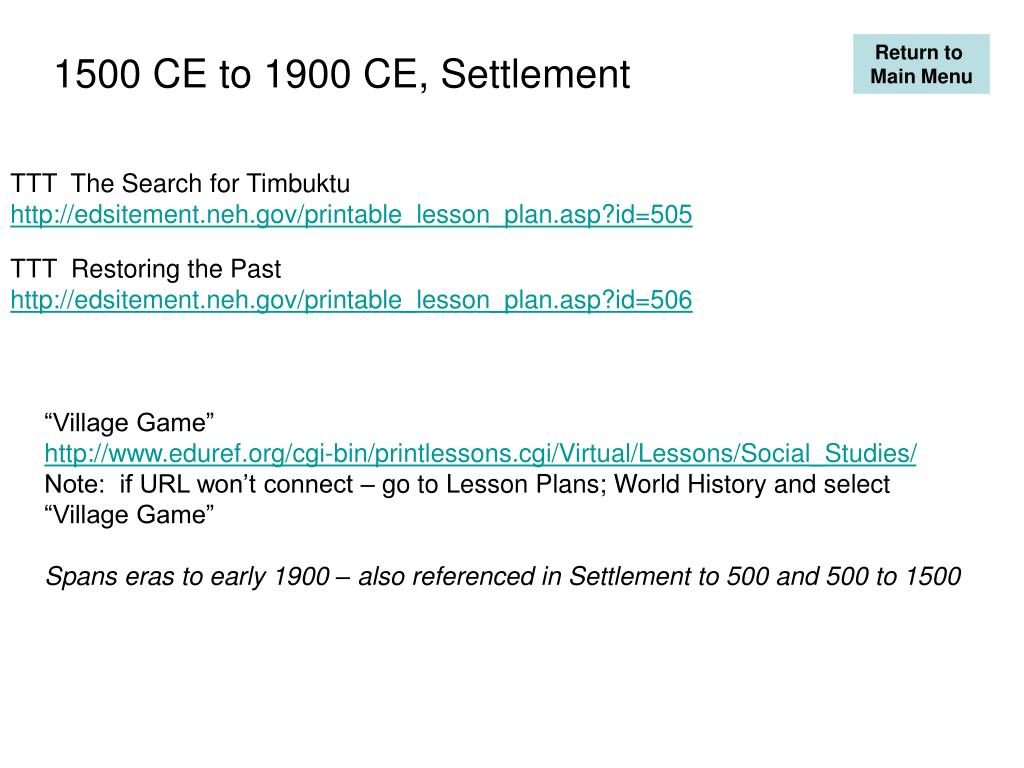1024x768 pixels.
Task: Click the TTT label before The Search
Action: (x=33, y=184)
